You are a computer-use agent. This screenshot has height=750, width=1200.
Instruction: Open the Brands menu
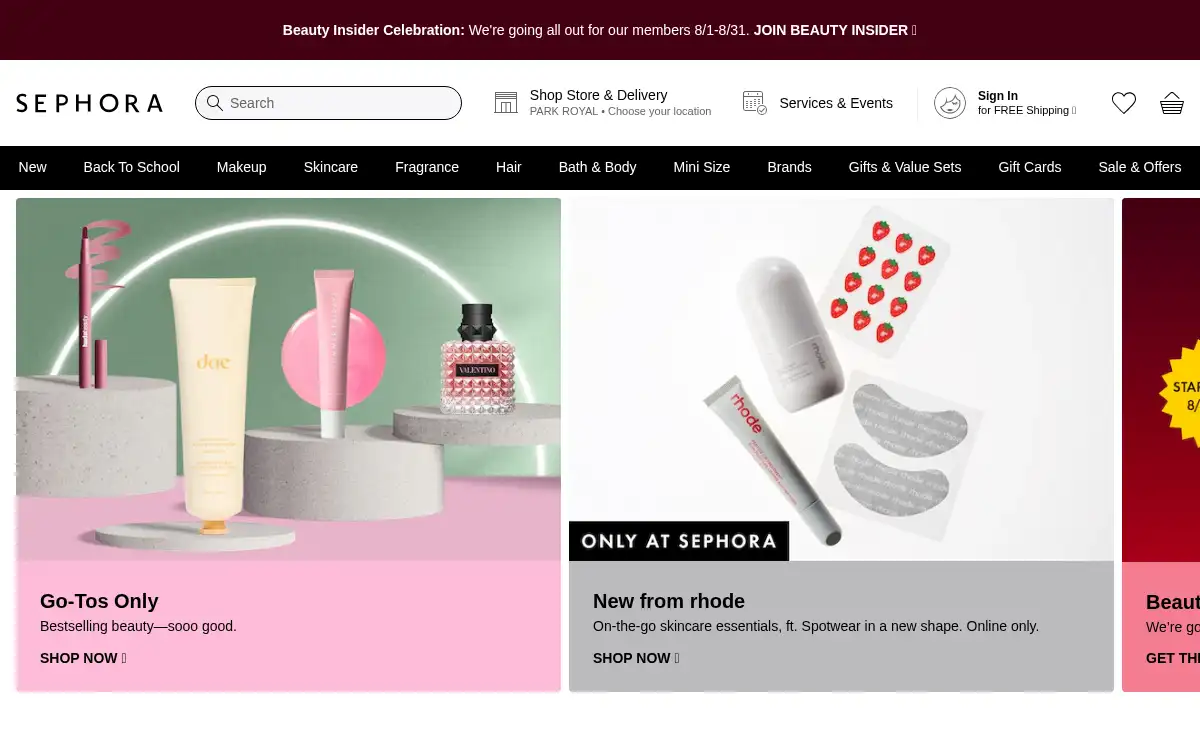click(789, 167)
